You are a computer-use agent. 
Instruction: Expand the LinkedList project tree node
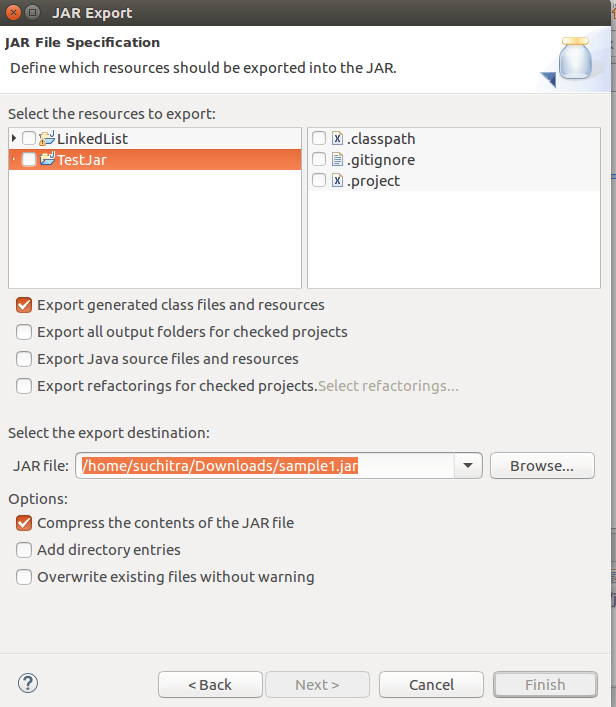click(x=14, y=138)
